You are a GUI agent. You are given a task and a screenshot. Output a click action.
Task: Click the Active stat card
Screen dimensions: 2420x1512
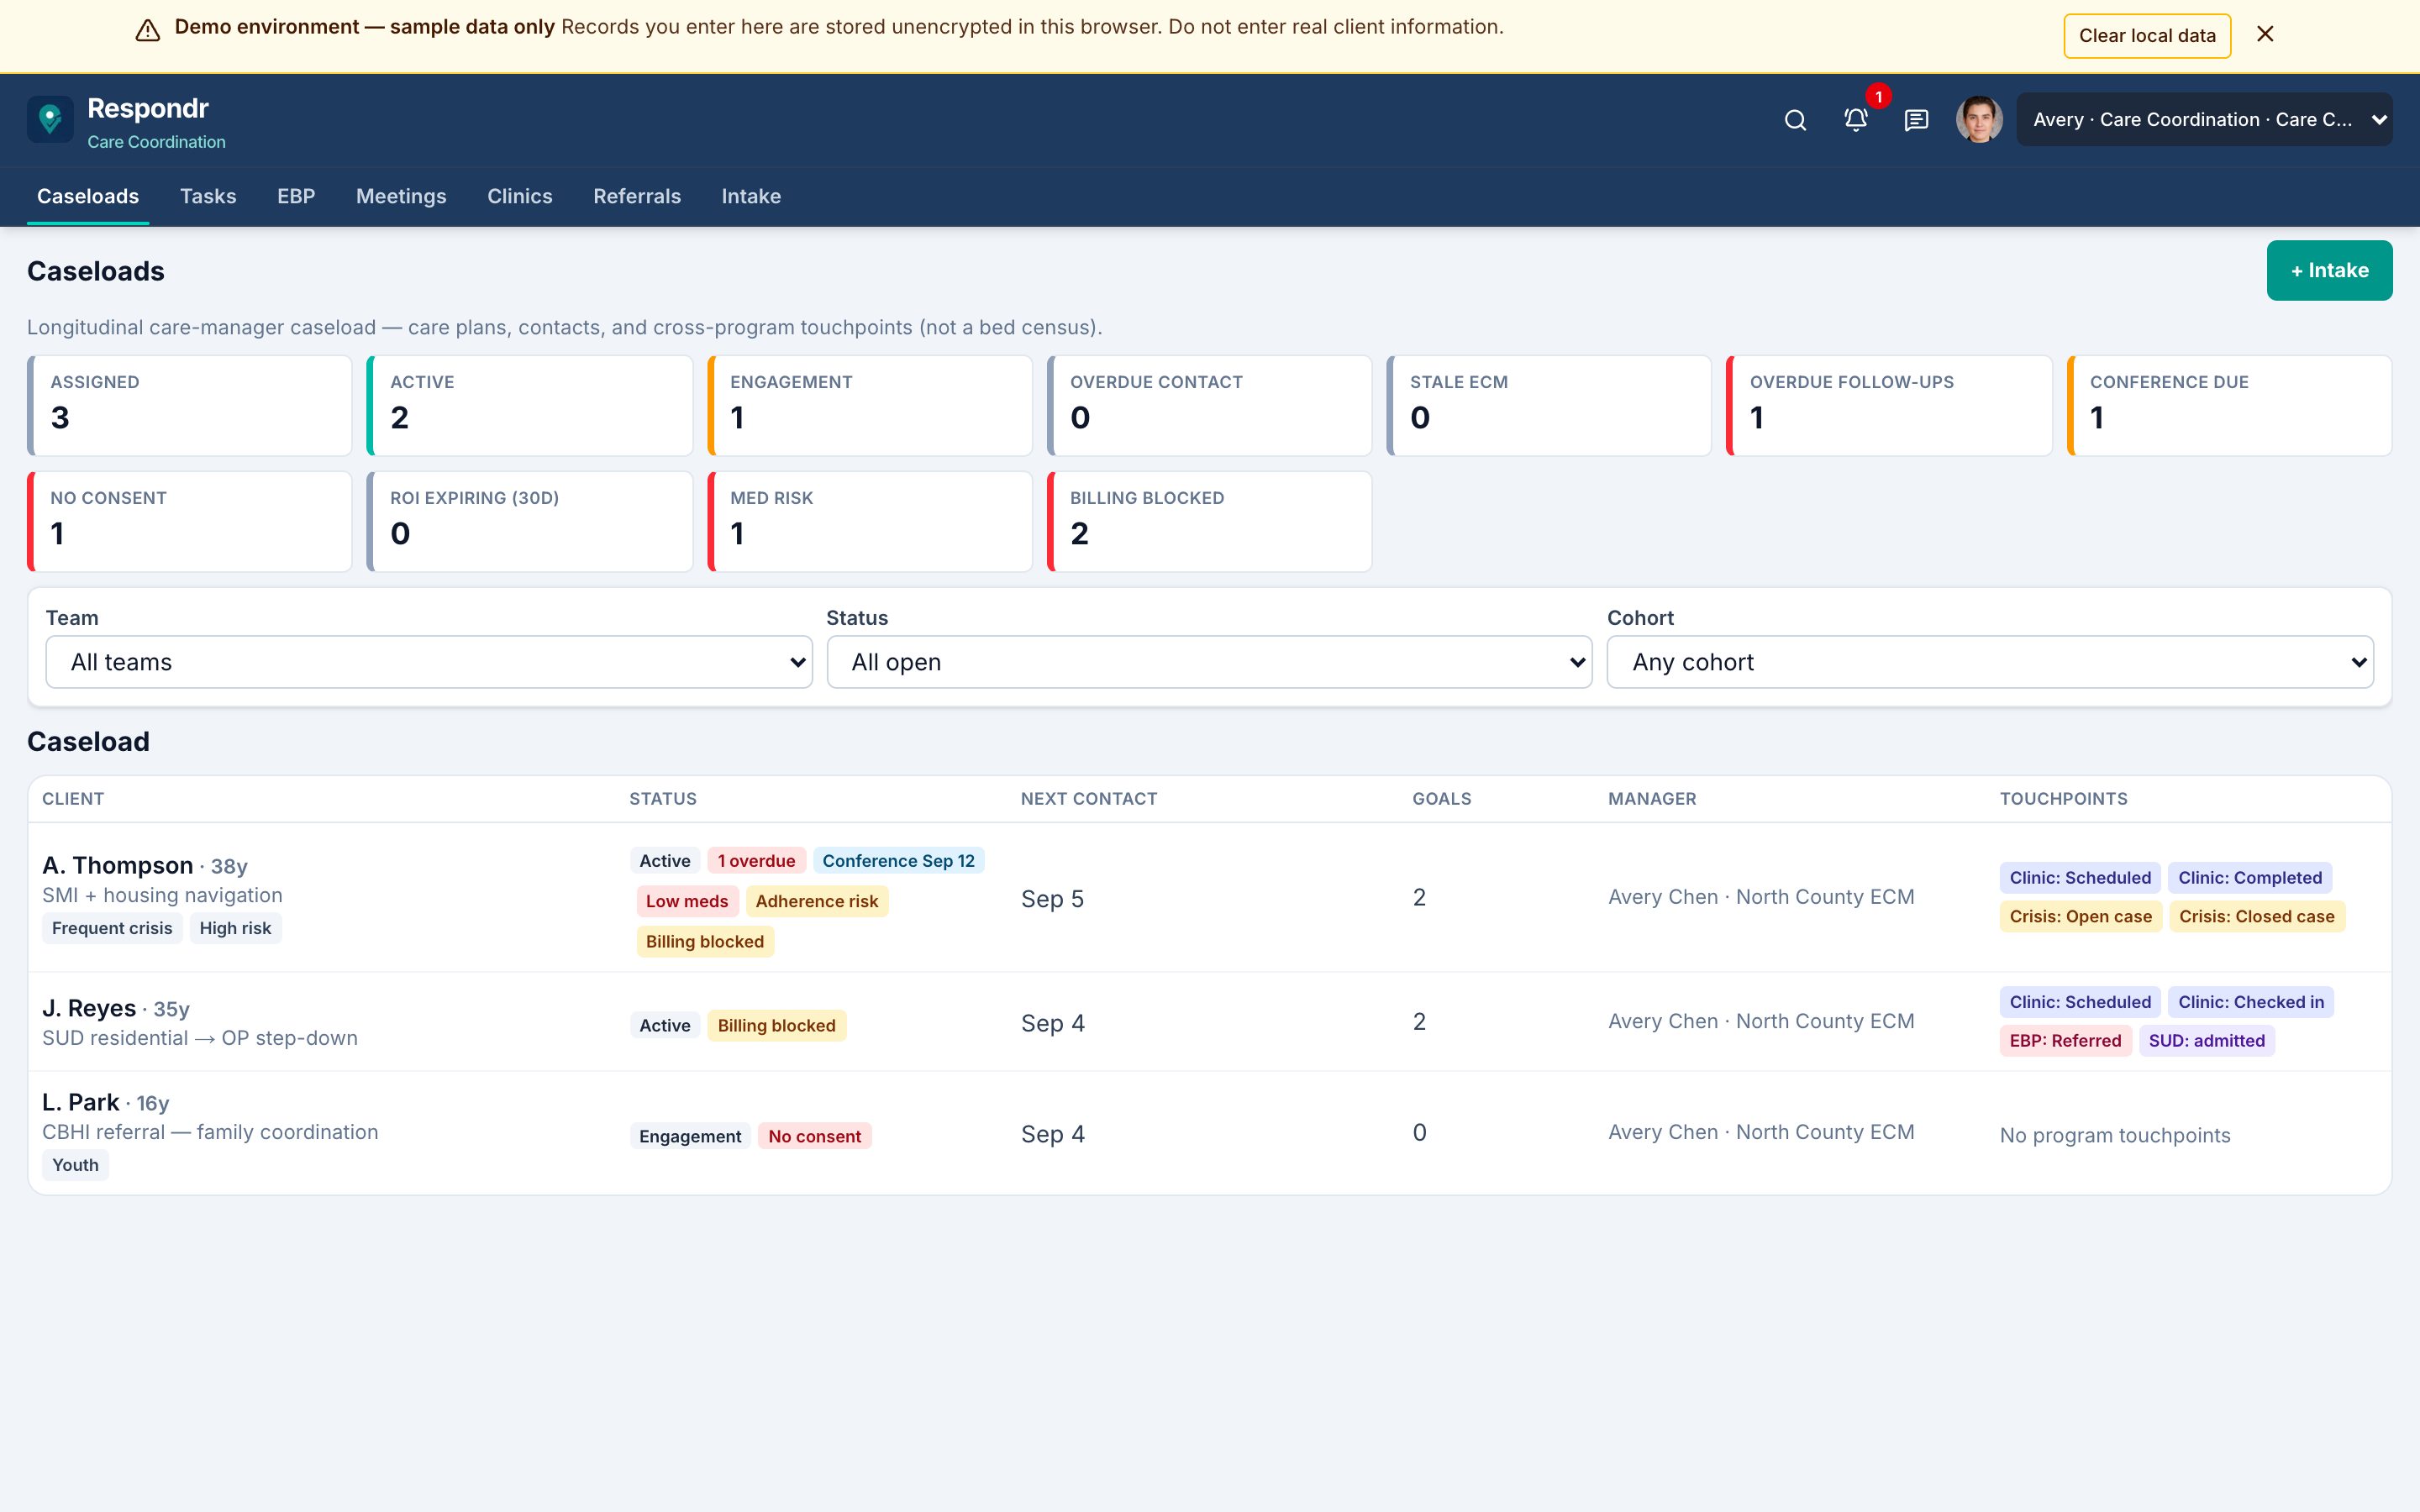[x=530, y=406]
